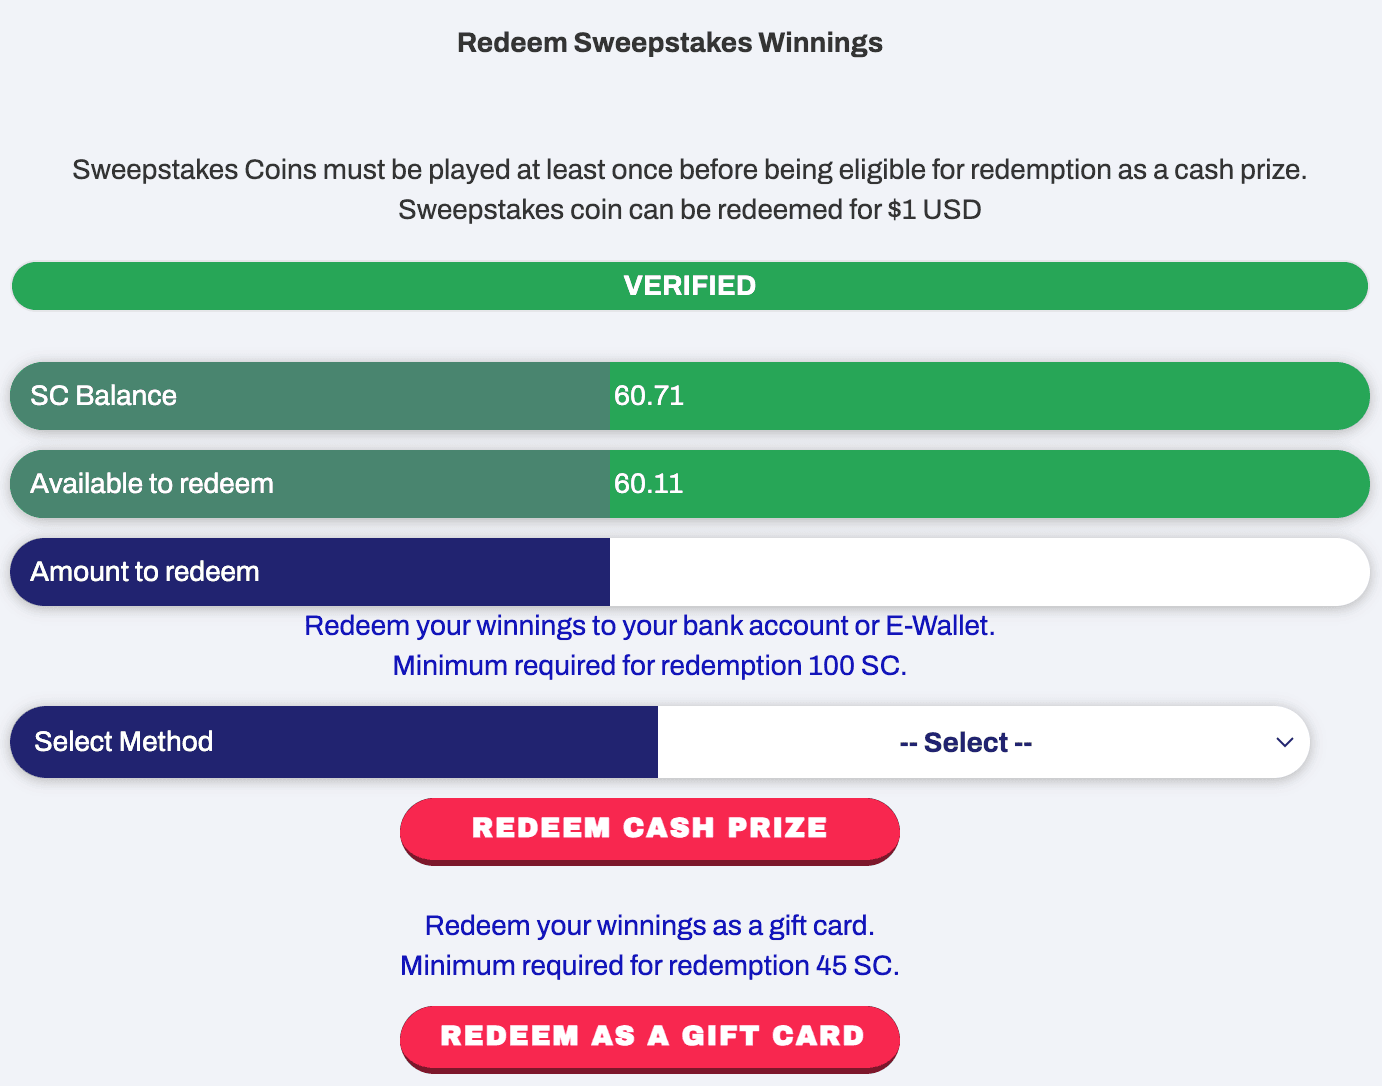Click the SC Balance row label
The width and height of the screenshot is (1382, 1086).
click(x=102, y=395)
